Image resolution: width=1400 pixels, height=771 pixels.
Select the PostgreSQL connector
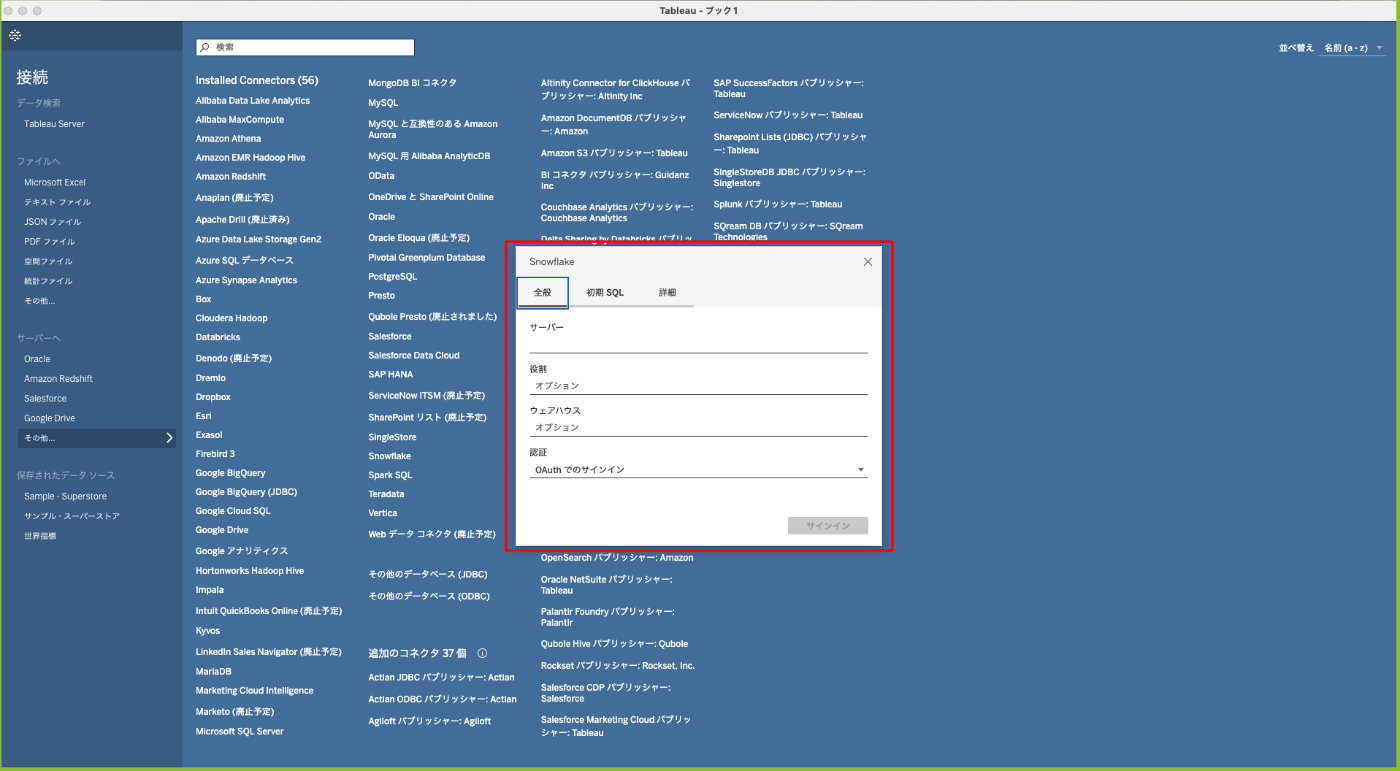(392, 277)
